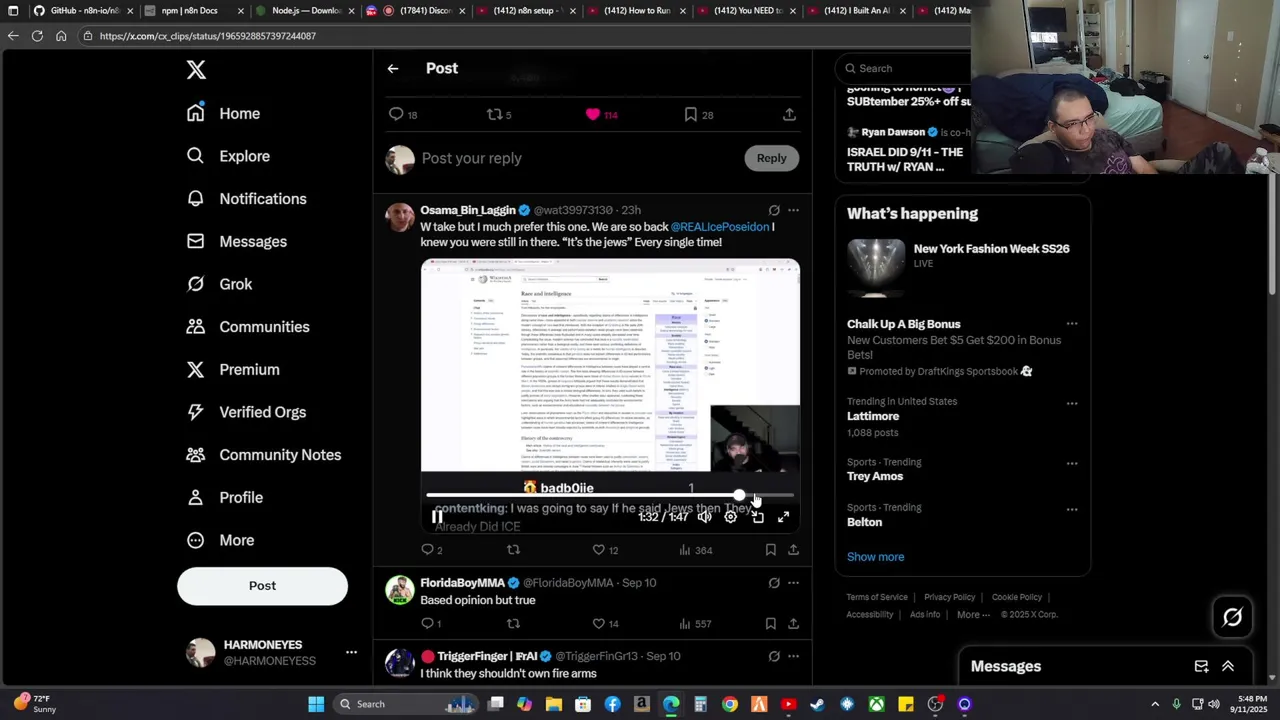
Task: Open options for Lattimore trend
Action: [1072, 404]
